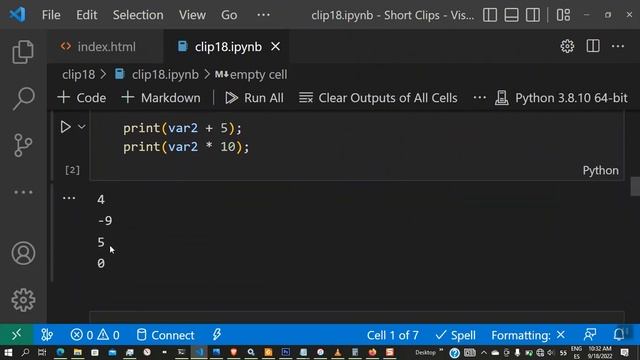640x360 pixels.
Task: Add a new Code cell
Action: point(82,98)
